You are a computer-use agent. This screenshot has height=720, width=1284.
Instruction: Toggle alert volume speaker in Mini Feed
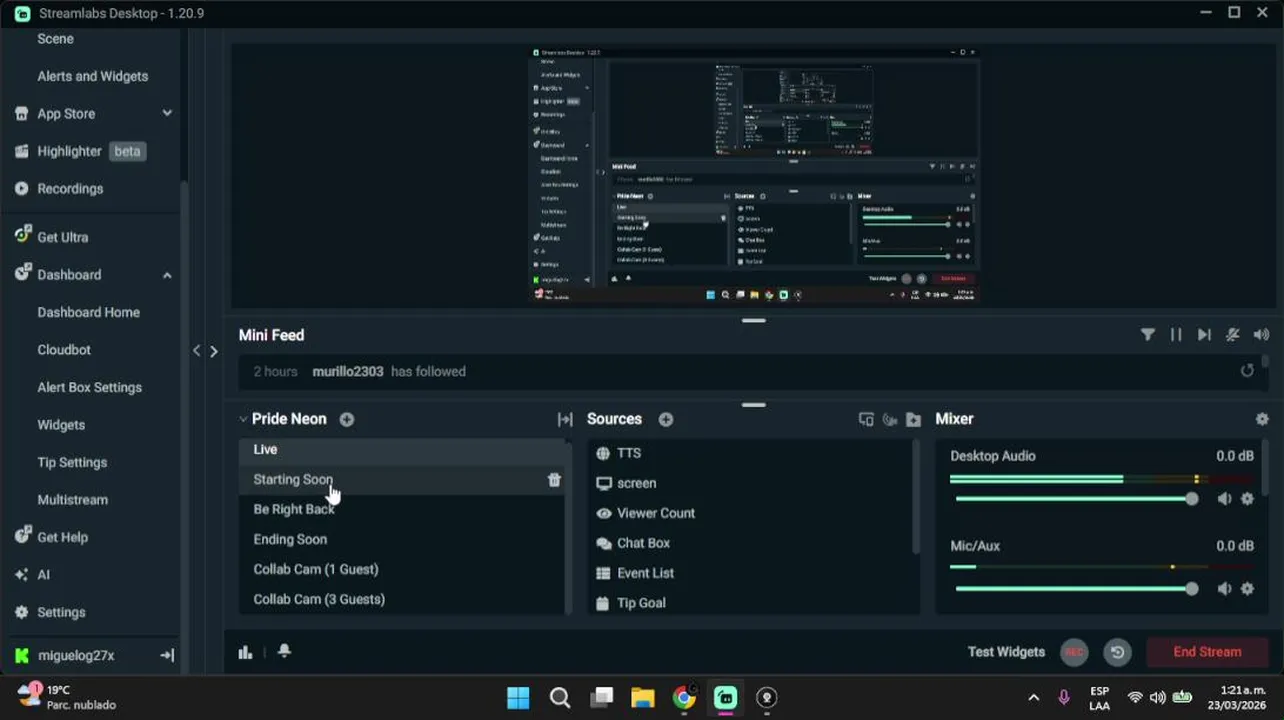(1261, 335)
